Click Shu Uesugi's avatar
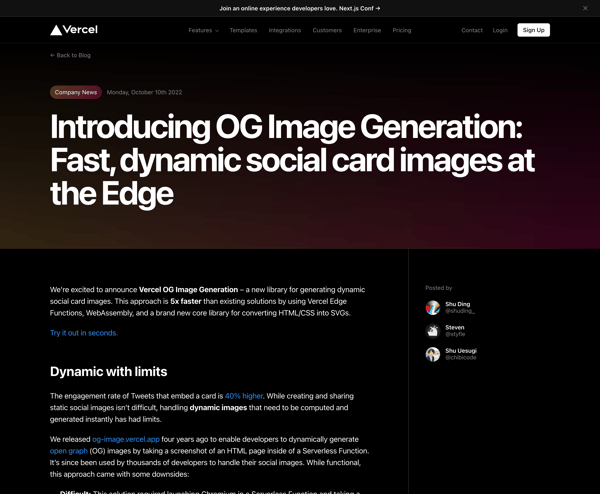600x494 pixels. click(x=433, y=354)
